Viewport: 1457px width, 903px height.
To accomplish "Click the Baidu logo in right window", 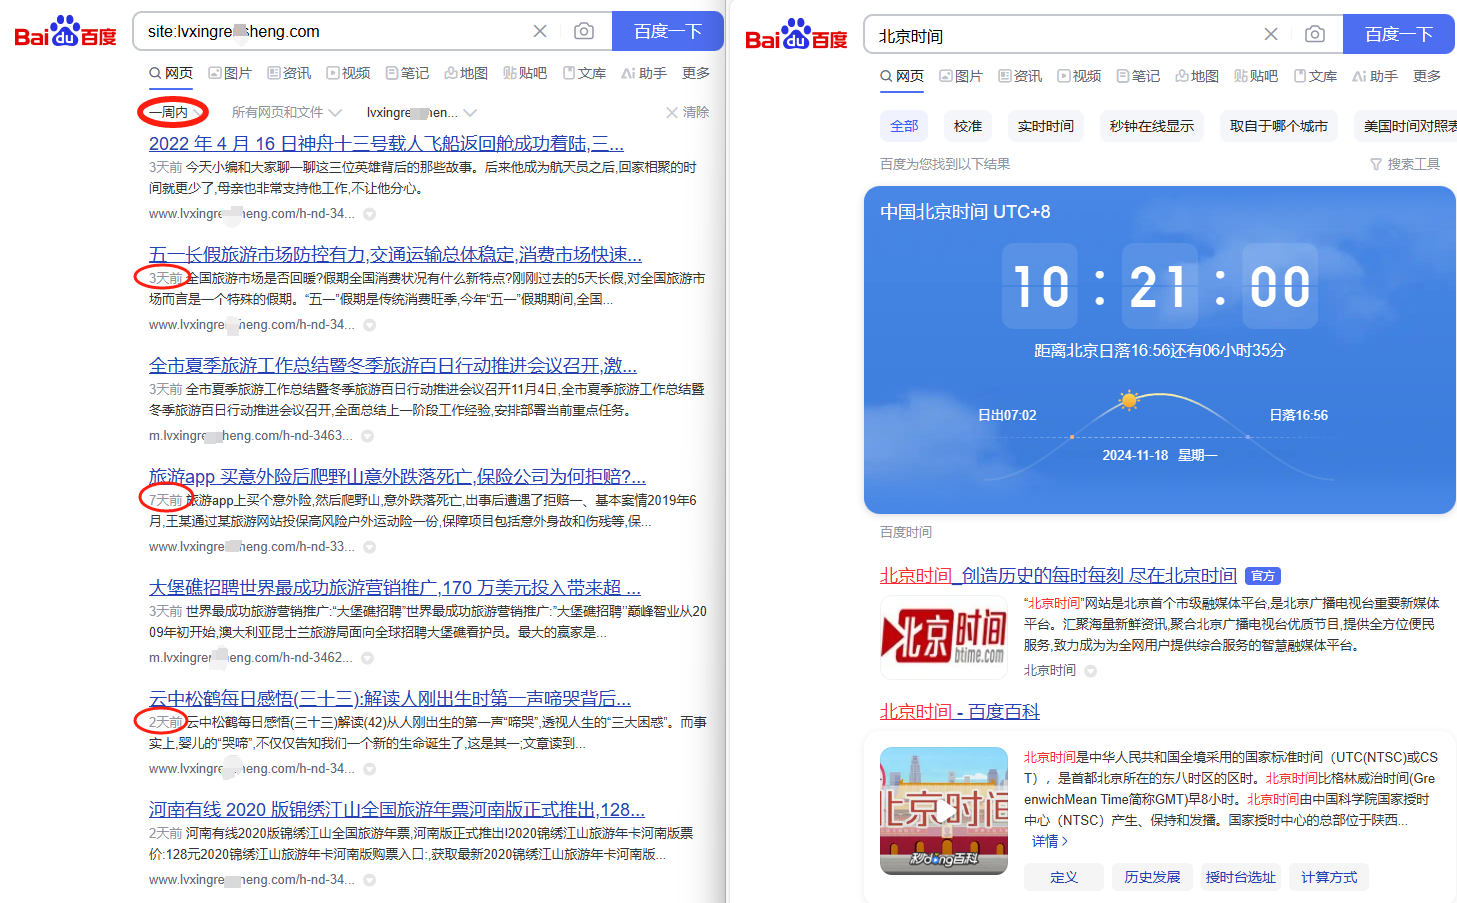I will [x=797, y=34].
